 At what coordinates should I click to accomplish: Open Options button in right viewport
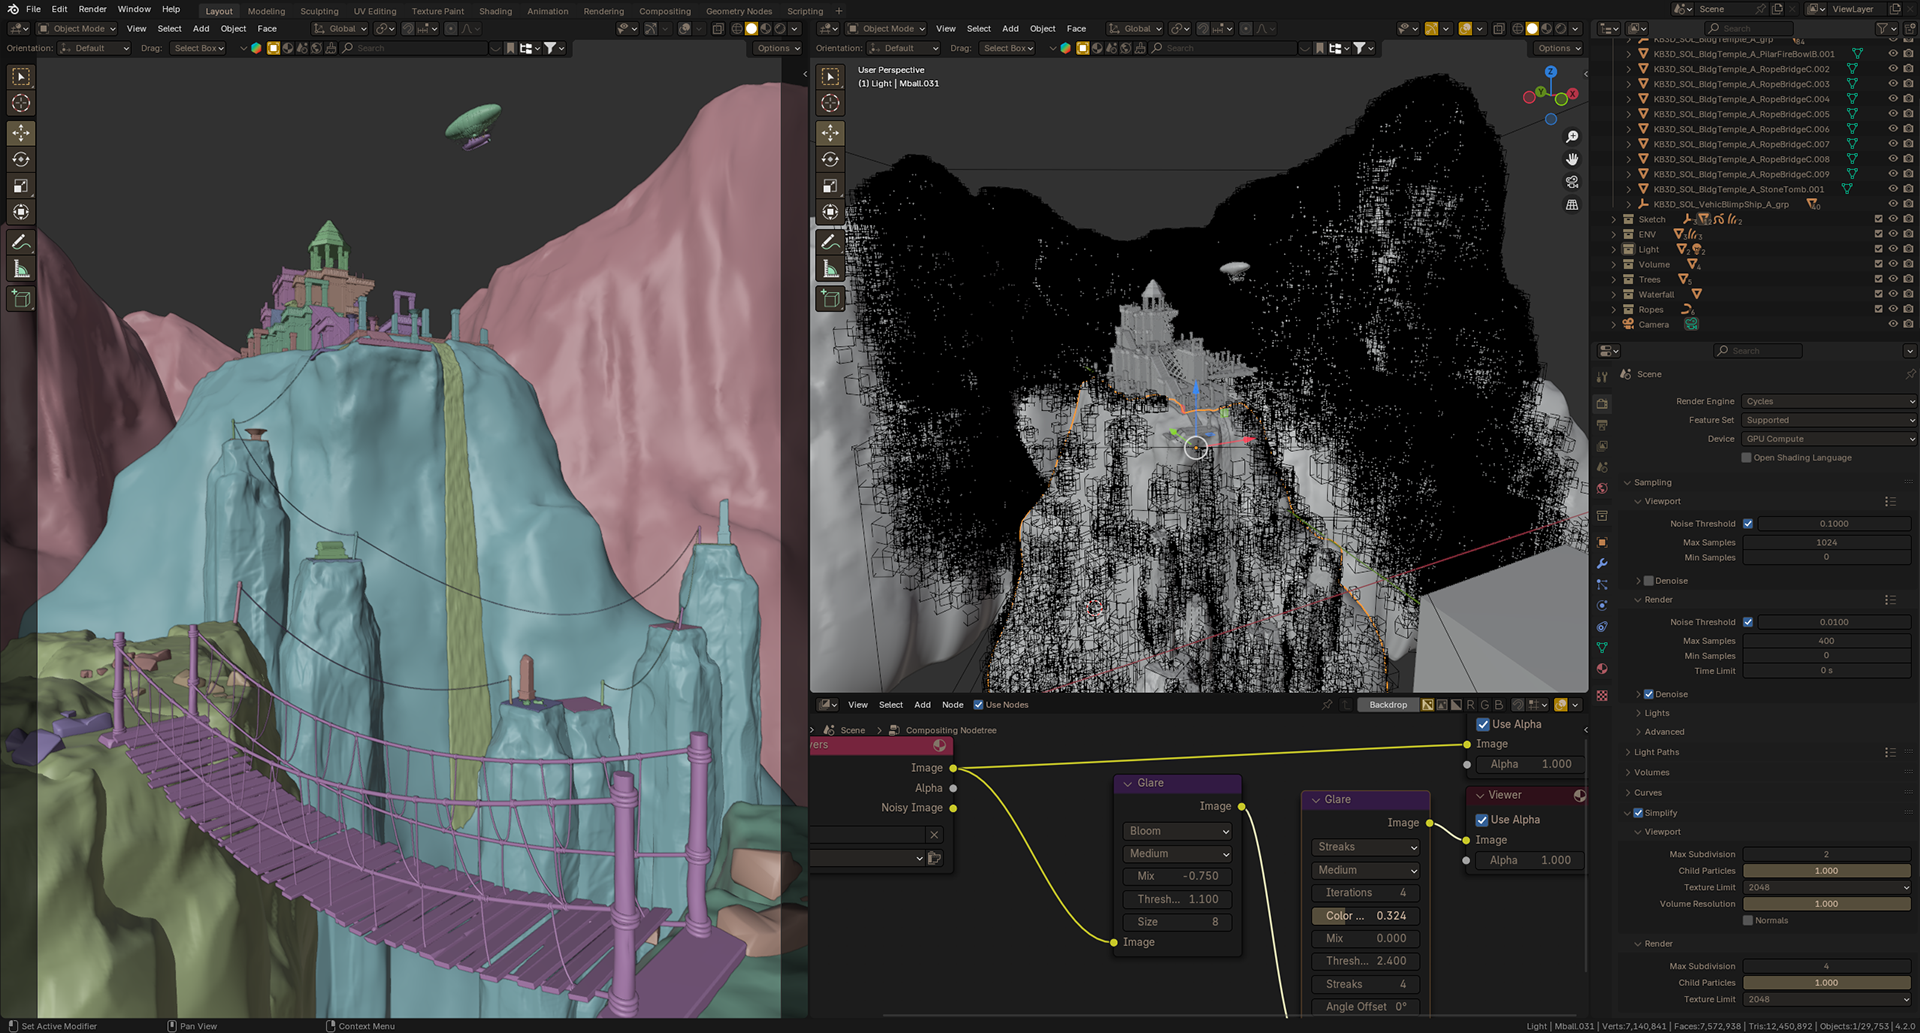pos(1559,48)
